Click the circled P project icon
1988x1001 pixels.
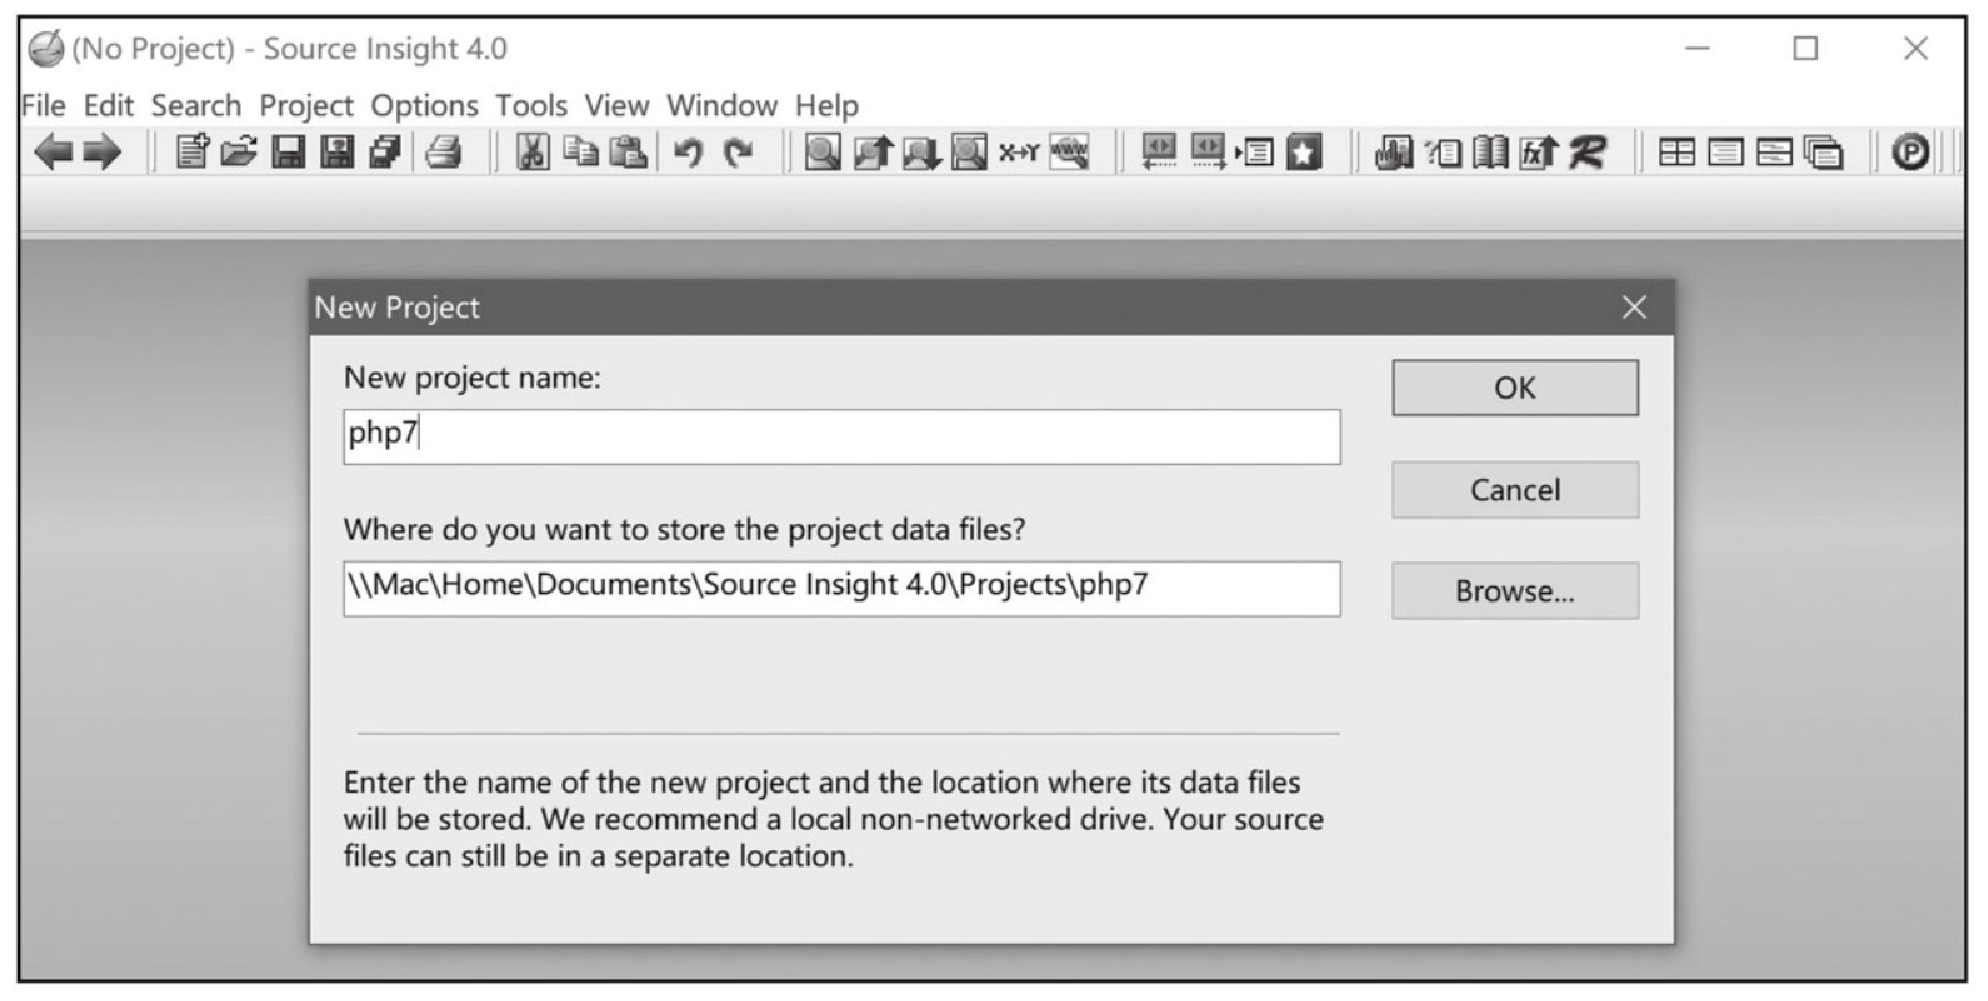click(x=1911, y=152)
